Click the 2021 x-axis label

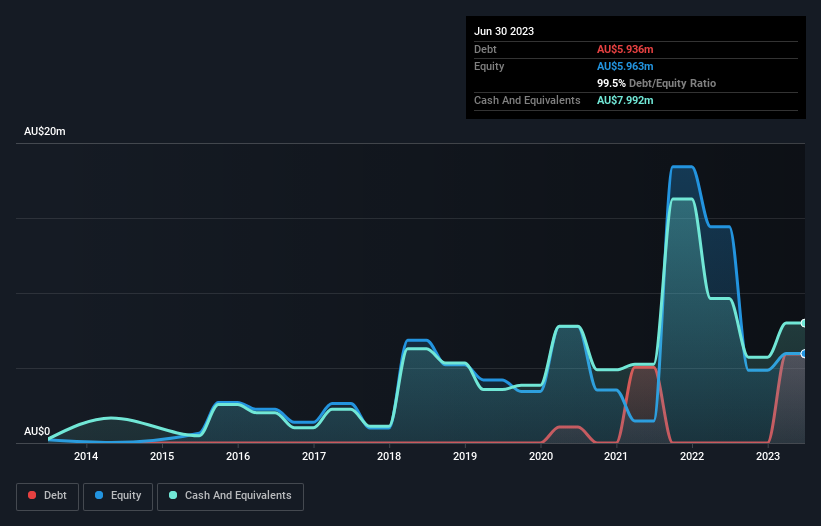point(616,456)
